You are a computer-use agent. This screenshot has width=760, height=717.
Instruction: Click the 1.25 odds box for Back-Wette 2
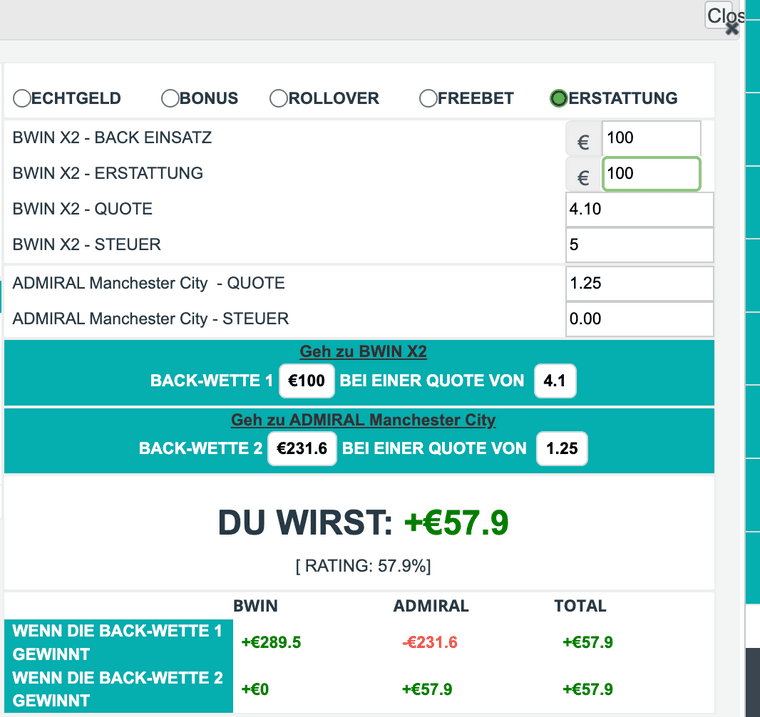click(562, 448)
